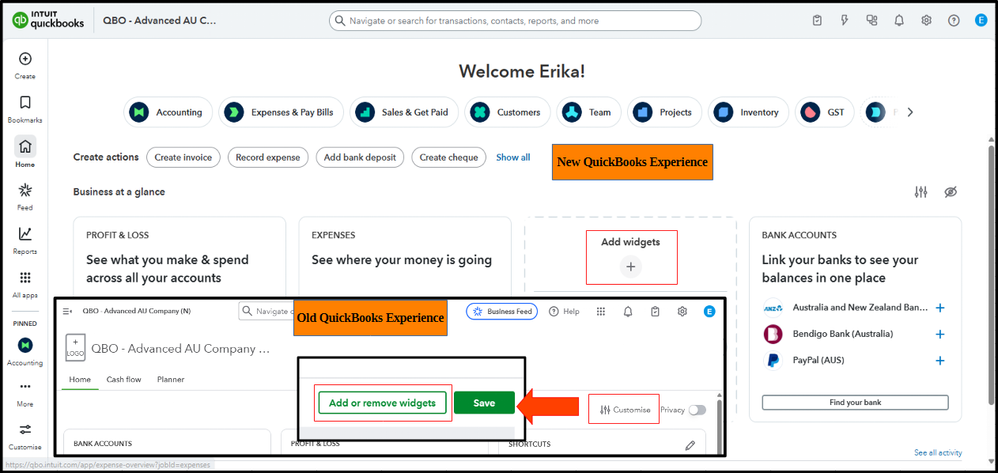This screenshot has height=473, width=998.
Task: Click the lightning bolt icon in top bar
Action: [845, 20]
